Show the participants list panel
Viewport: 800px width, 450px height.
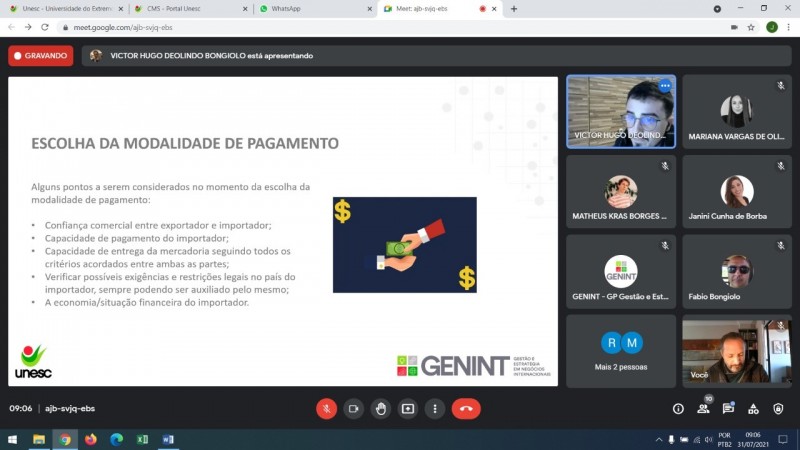703,408
